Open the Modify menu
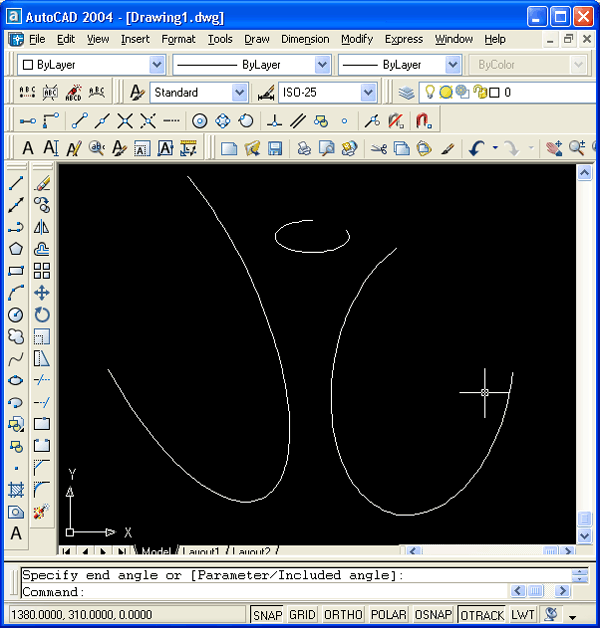600x628 pixels. [356, 39]
